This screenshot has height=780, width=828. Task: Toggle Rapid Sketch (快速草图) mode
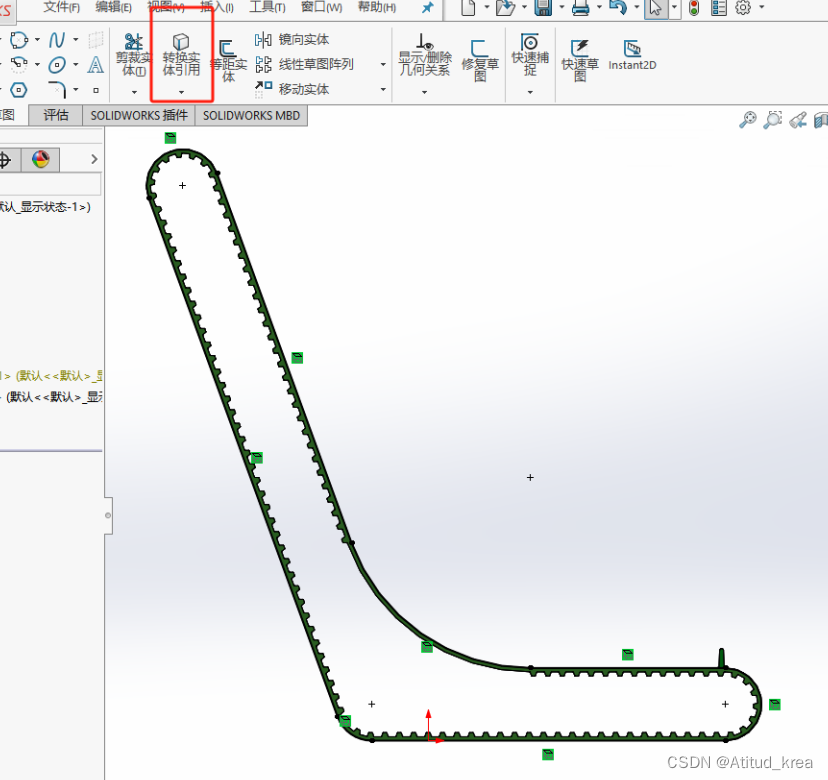[x=580, y=61]
